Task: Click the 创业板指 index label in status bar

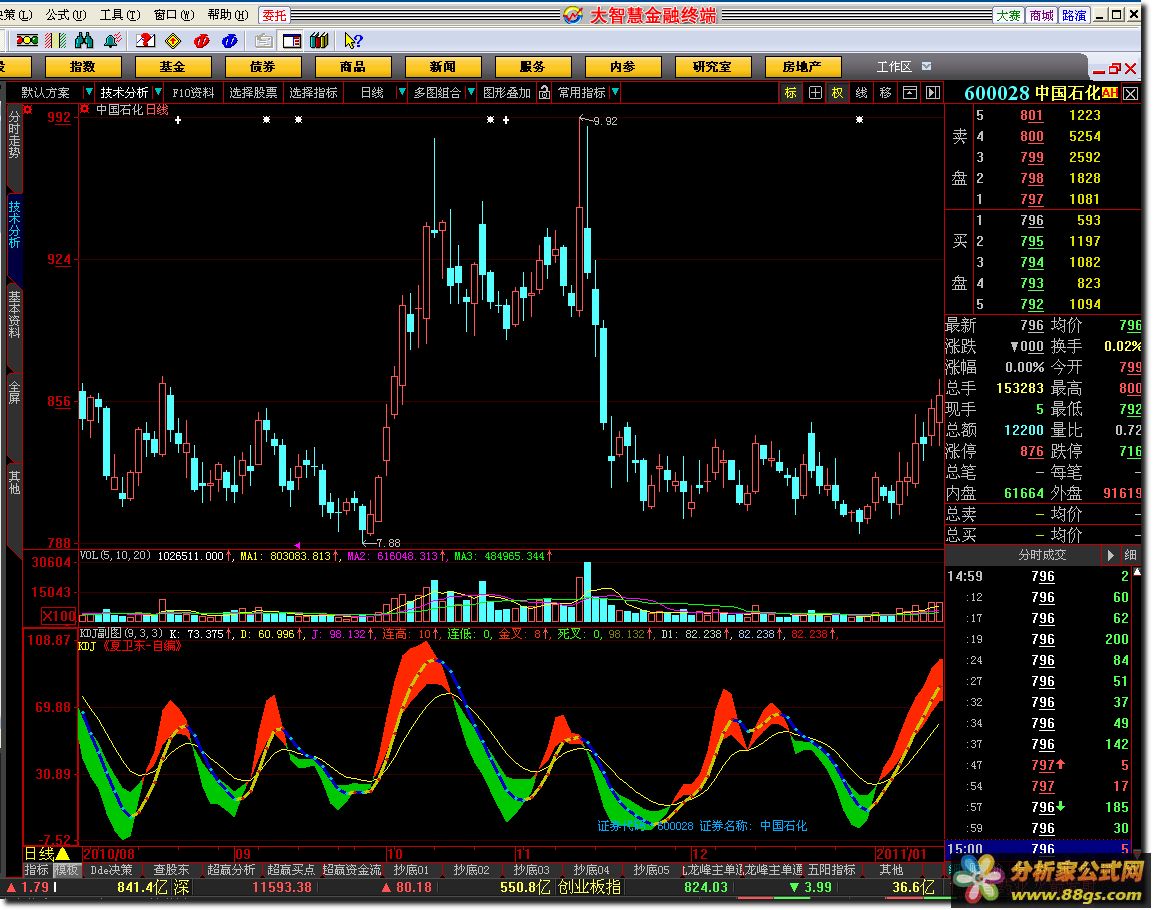Action: [x=590, y=887]
